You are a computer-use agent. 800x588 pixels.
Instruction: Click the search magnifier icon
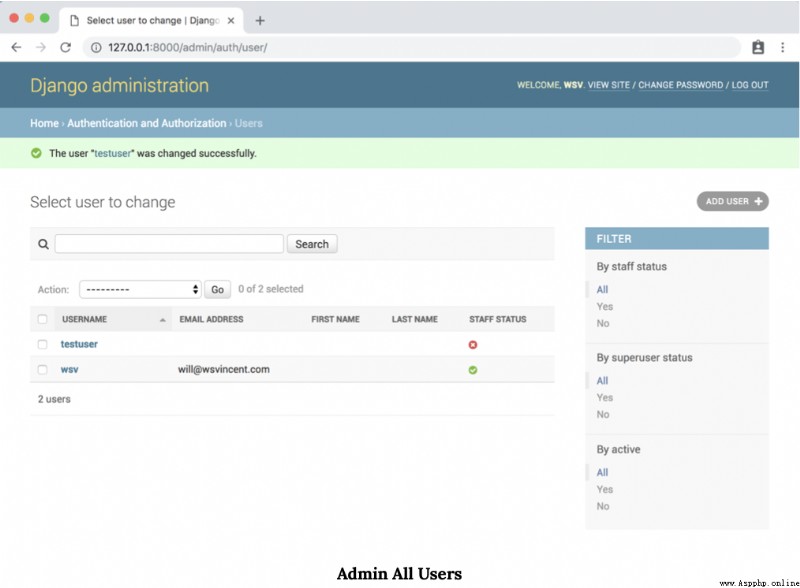click(43, 244)
